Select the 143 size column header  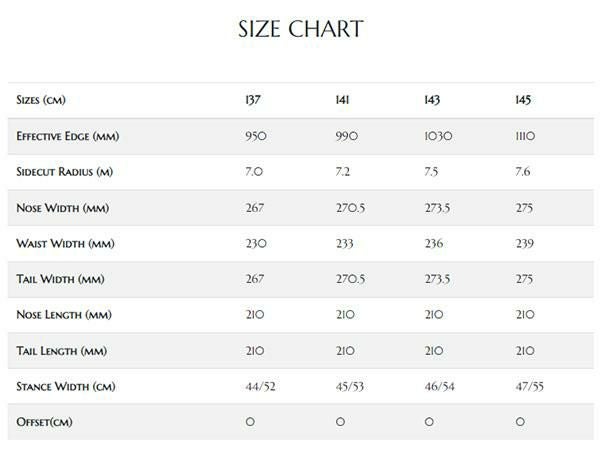[433, 100]
